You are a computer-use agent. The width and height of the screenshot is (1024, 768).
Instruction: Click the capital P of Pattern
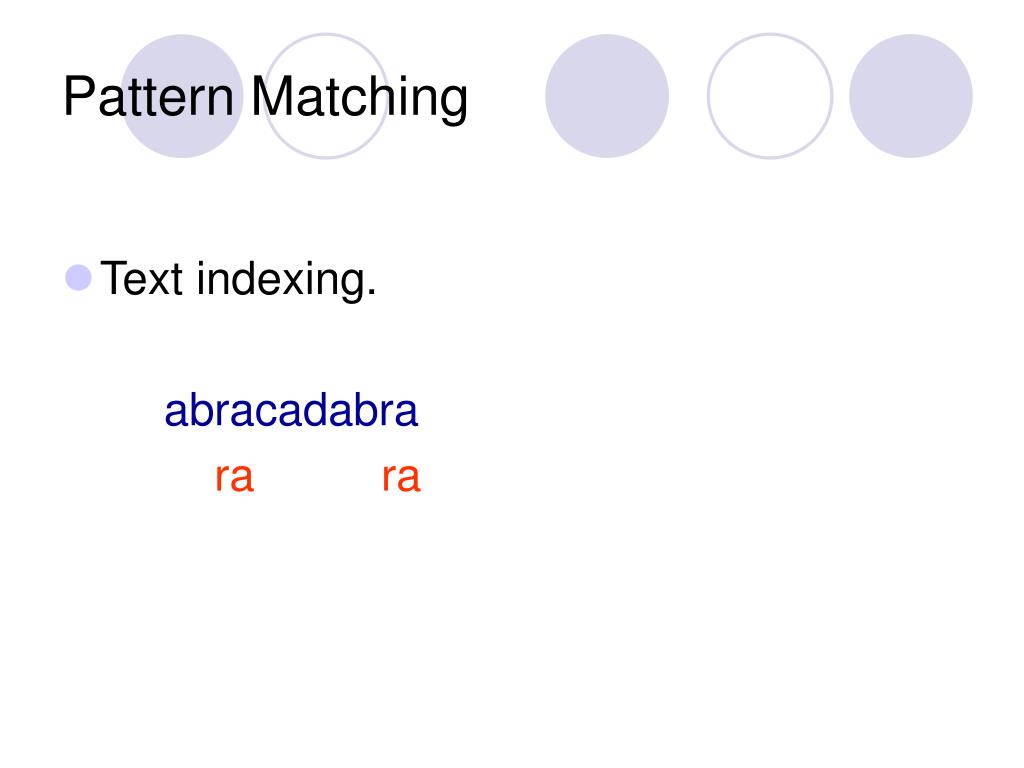tap(79, 97)
